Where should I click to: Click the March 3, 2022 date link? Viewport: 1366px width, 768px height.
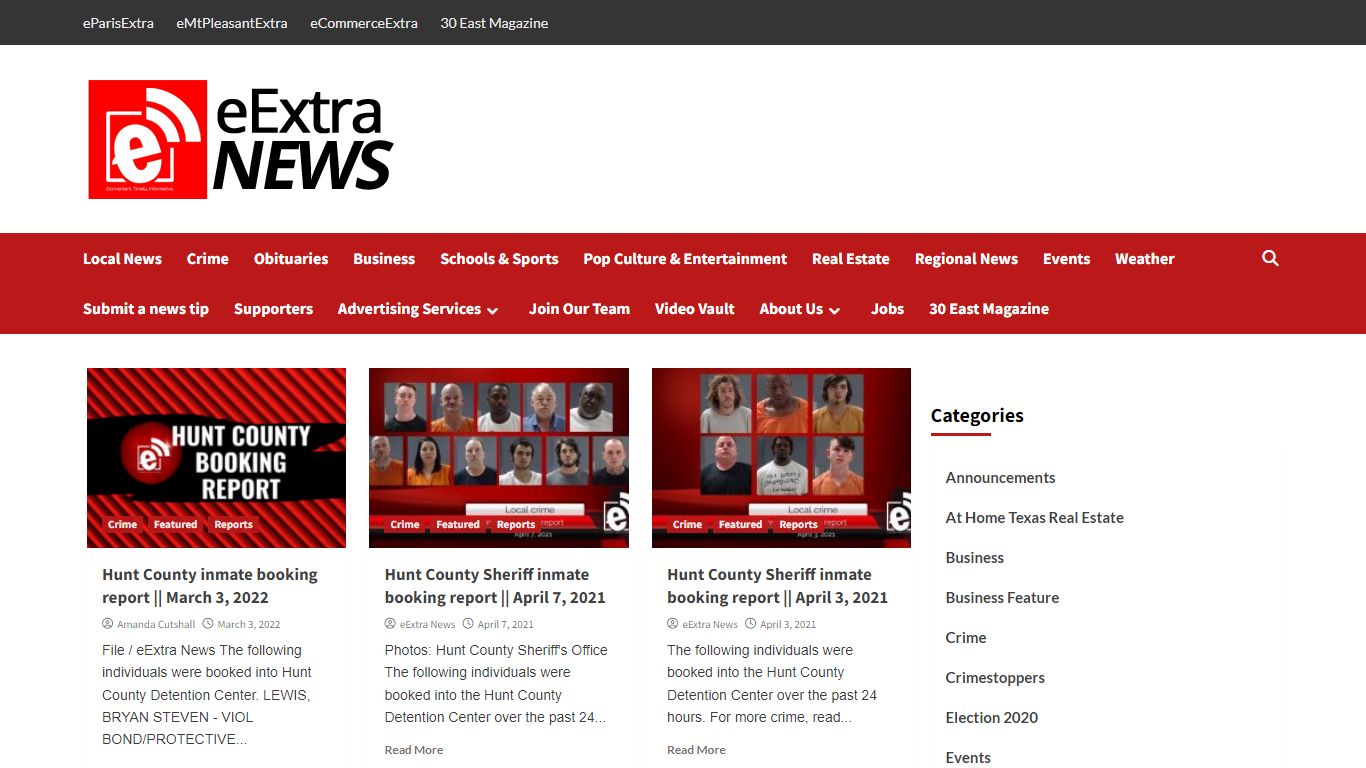coord(249,624)
